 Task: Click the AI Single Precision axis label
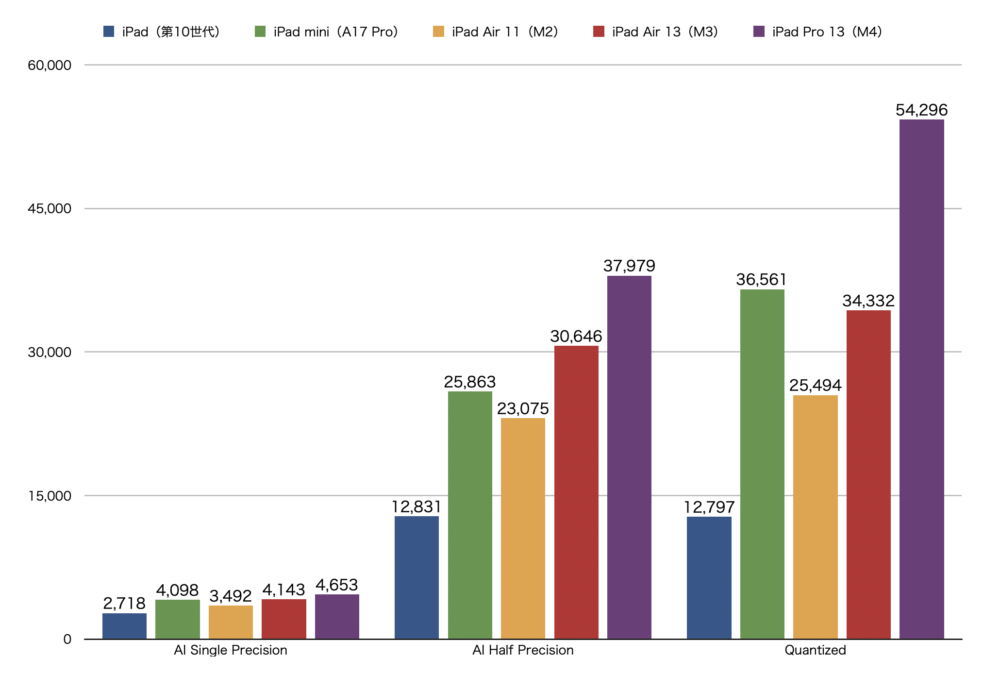[x=230, y=650]
